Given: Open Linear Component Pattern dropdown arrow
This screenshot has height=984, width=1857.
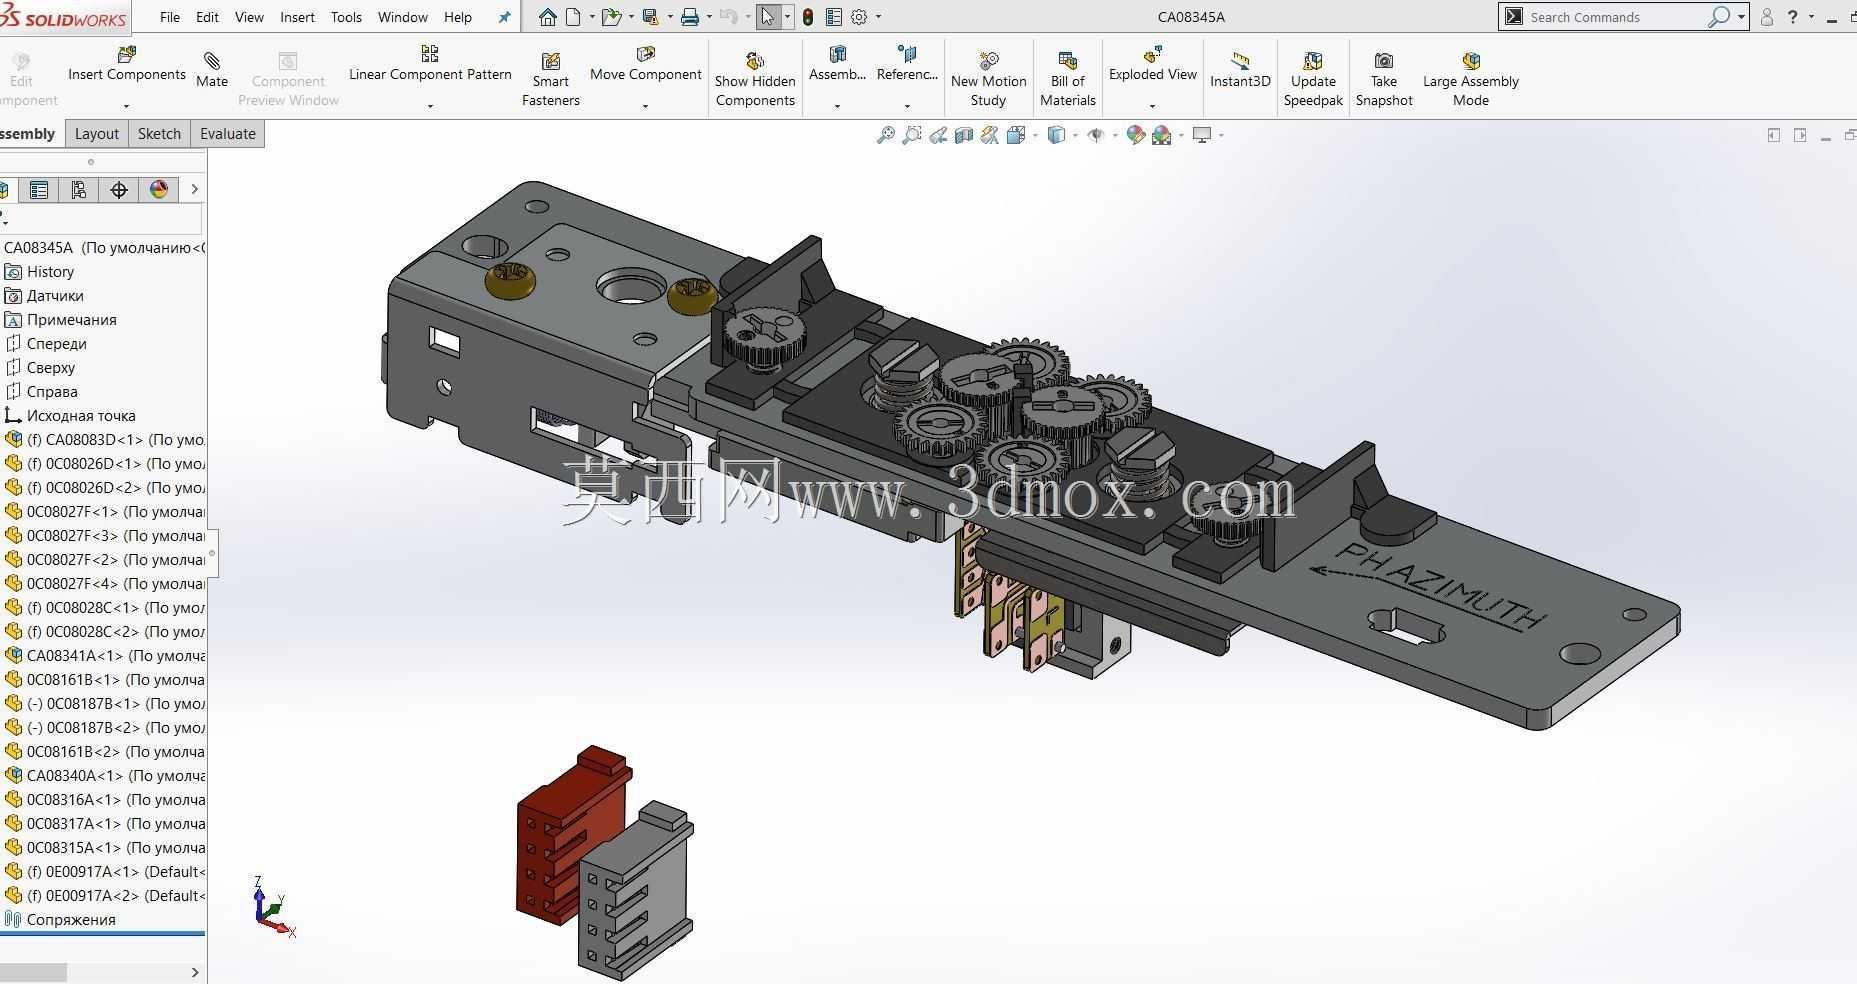Looking at the screenshot, I should point(430,106).
